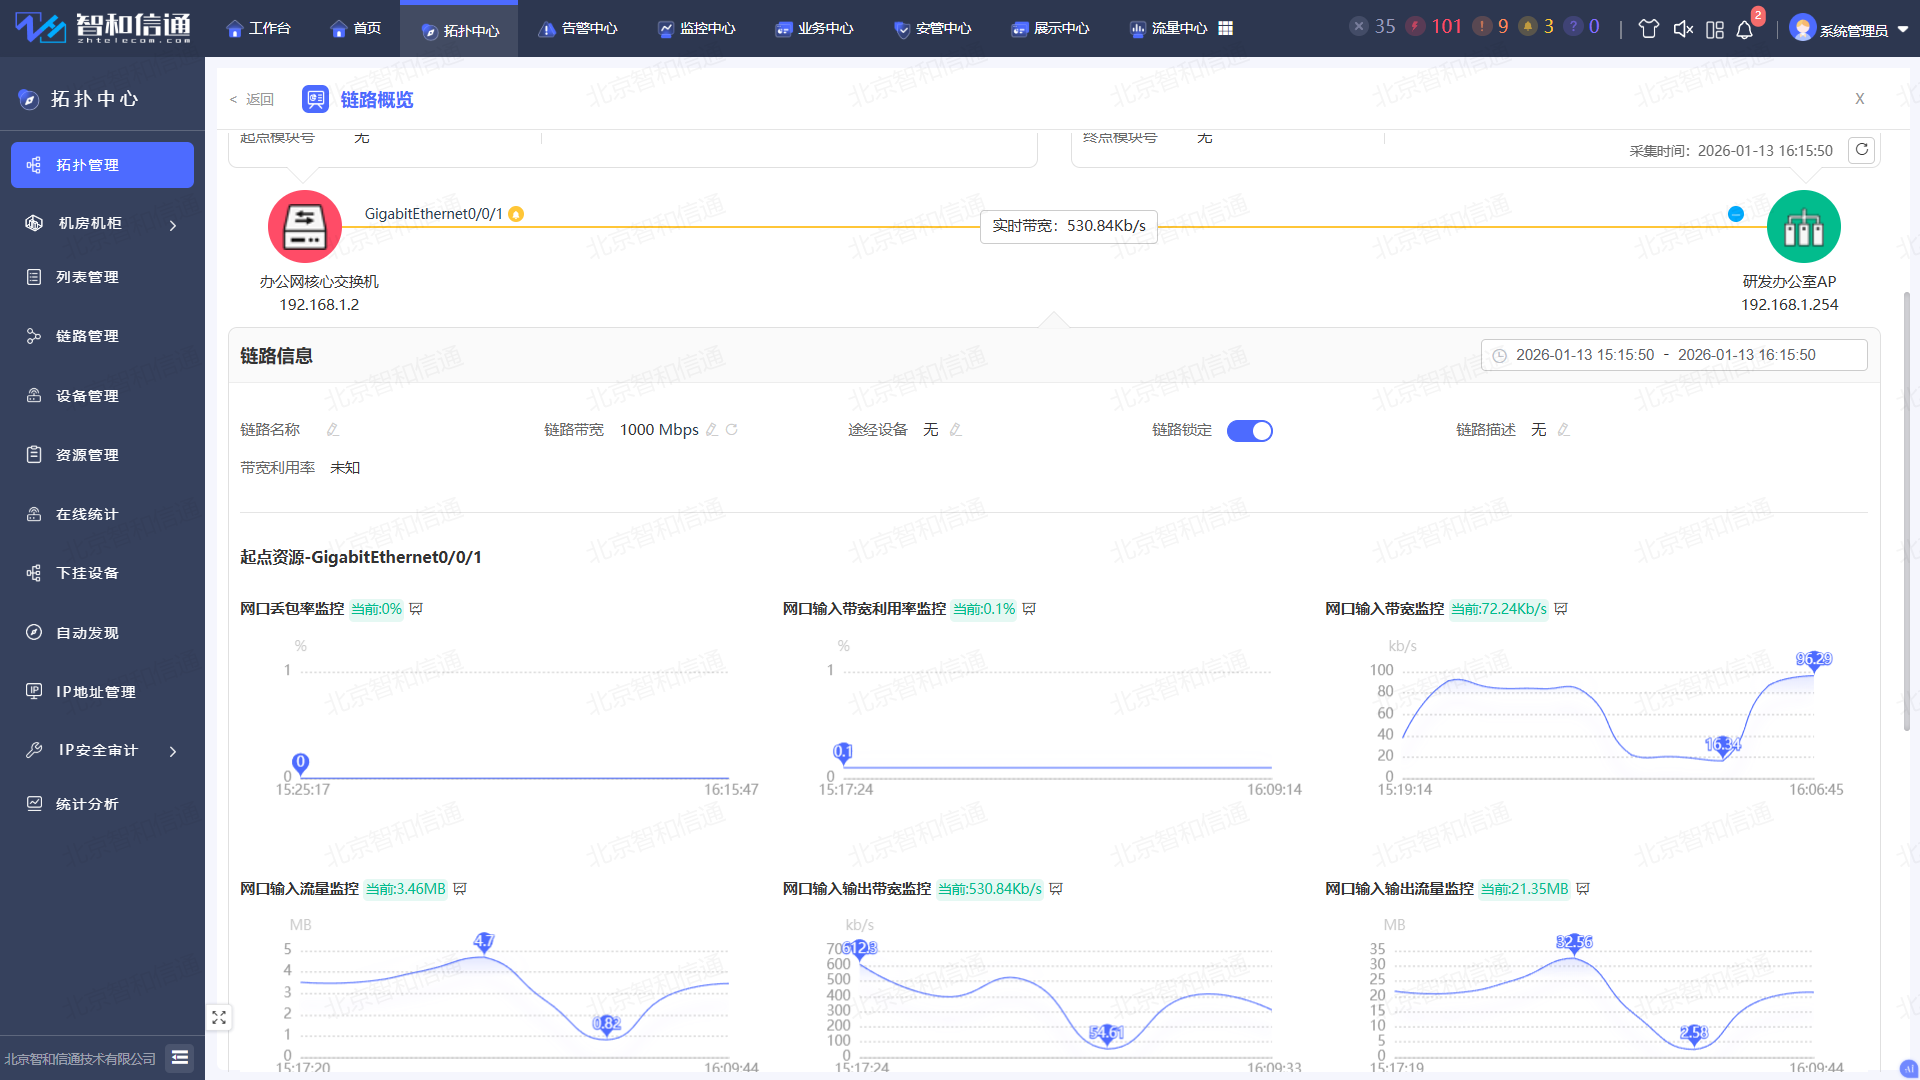
Task: Open the grid menu icon after 流量中心
Action: coord(1226,29)
